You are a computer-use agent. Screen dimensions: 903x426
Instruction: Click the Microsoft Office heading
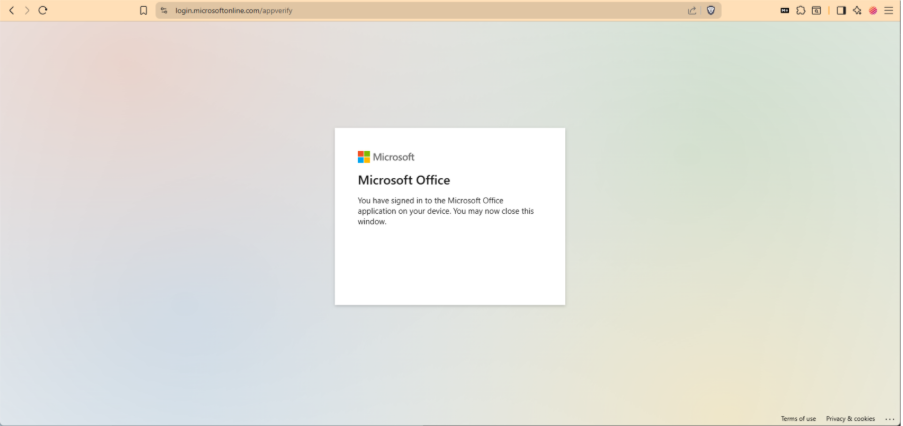point(404,180)
